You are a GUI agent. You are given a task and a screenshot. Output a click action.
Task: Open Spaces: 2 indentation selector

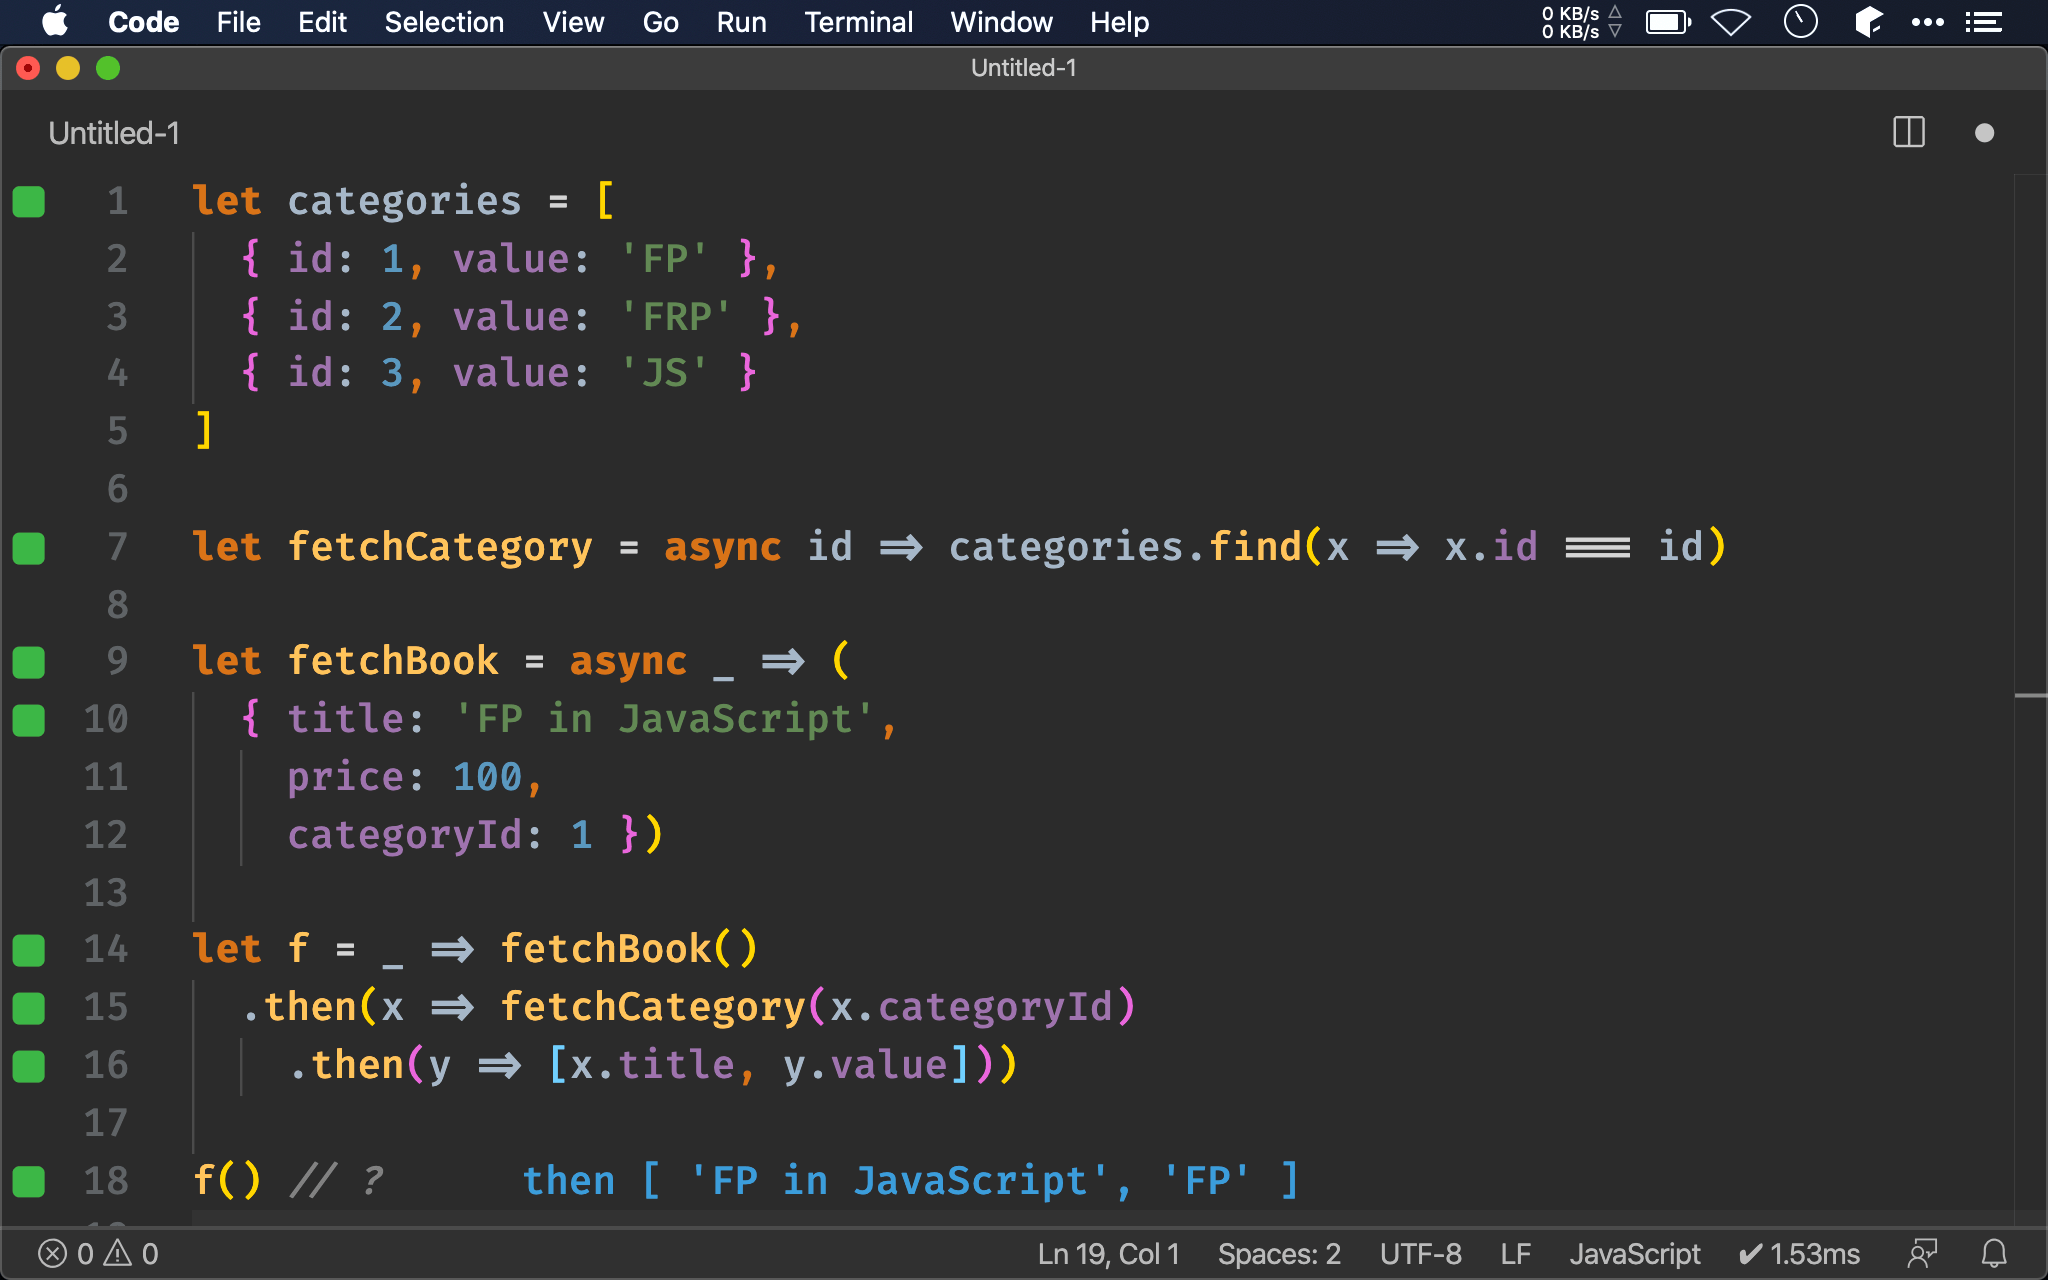[x=1278, y=1253]
